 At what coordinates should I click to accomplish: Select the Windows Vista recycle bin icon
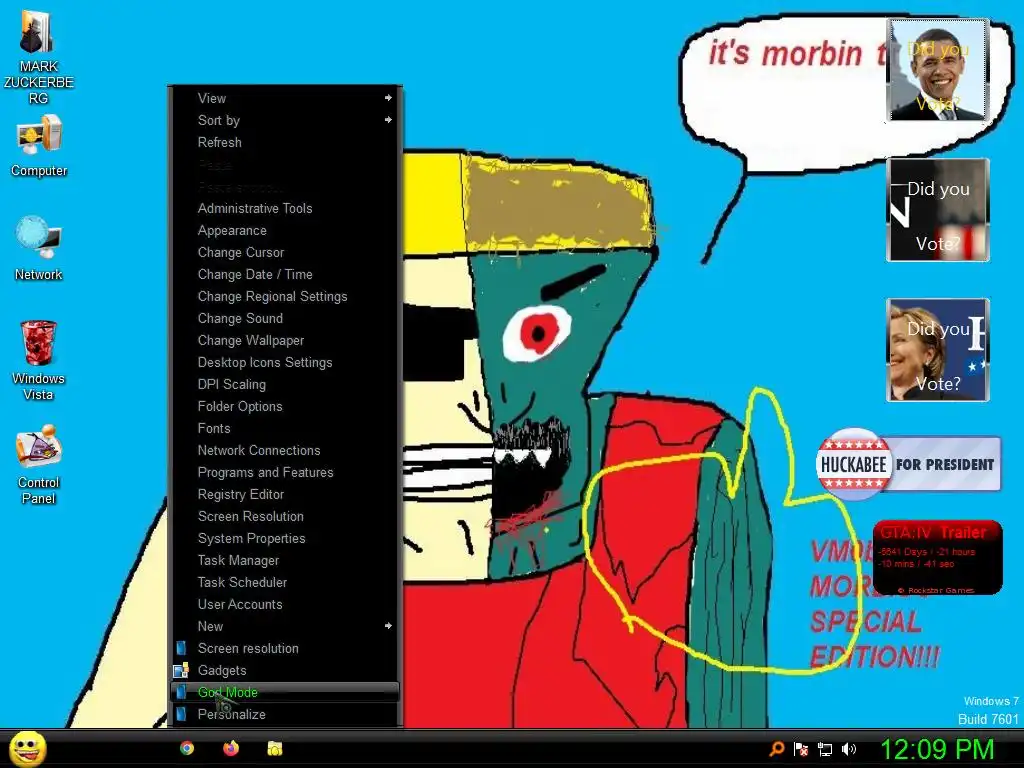click(x=39, y=359)
